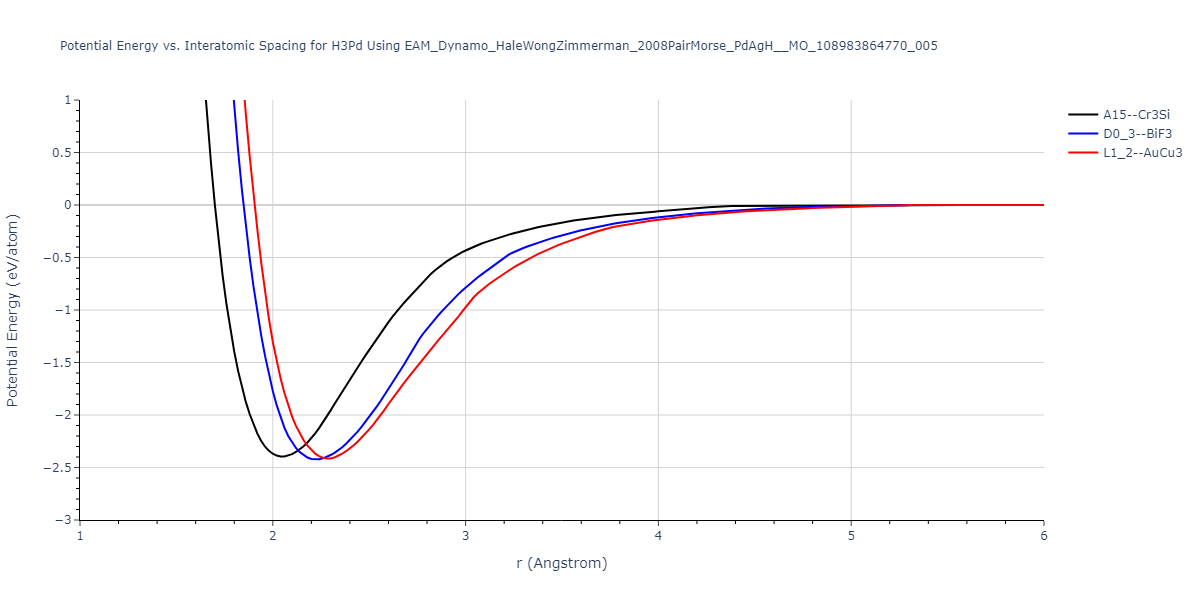Screen dimensions: 1200x600
Task: Click the blue D0_3--BiF3 legend line swatch
Action: [x=1083, y=134]
